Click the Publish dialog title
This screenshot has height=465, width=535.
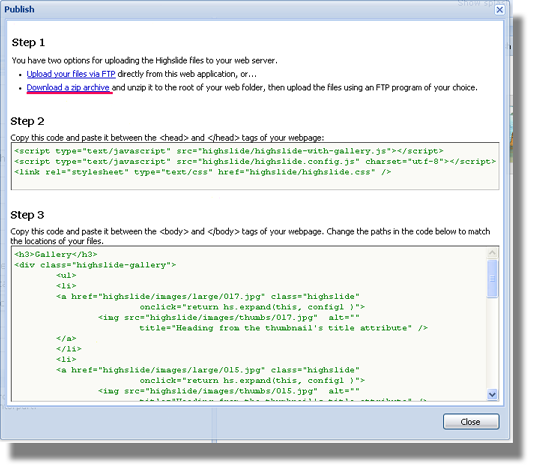click(19, 9)
